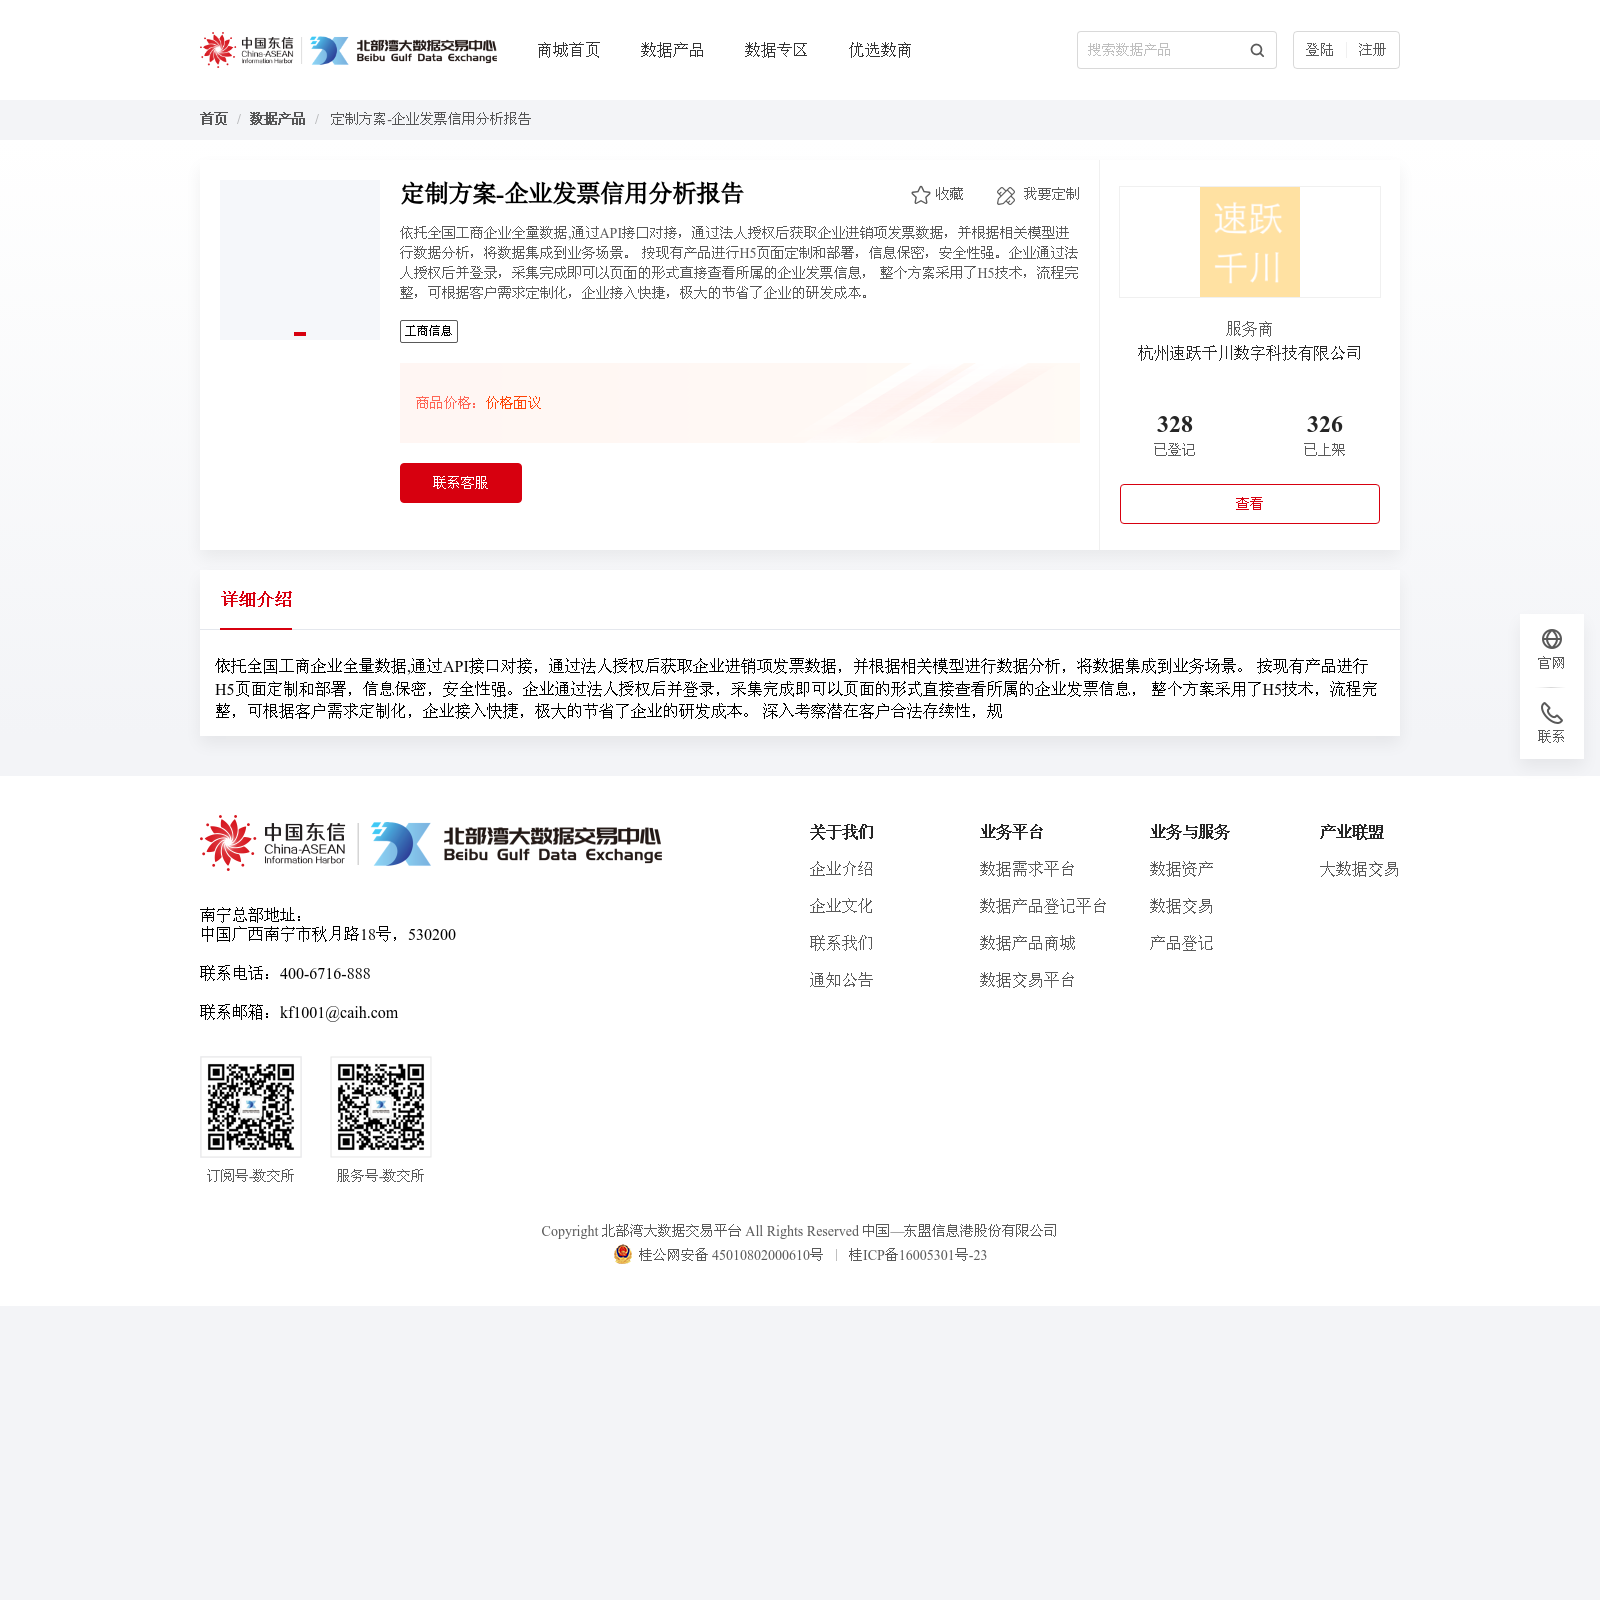
Task: Select the 详细介绍 tab
Action: pos(256,599)
